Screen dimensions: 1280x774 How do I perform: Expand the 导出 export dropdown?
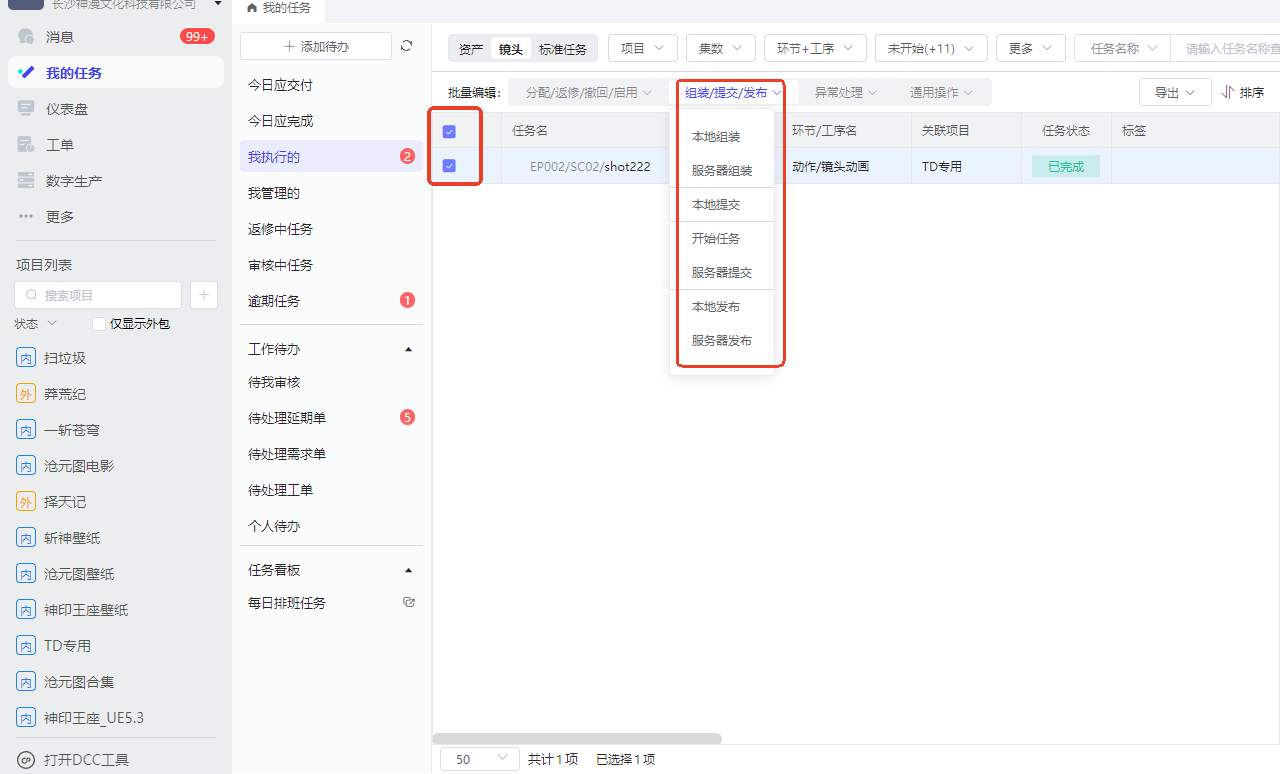click(1175, 93)
